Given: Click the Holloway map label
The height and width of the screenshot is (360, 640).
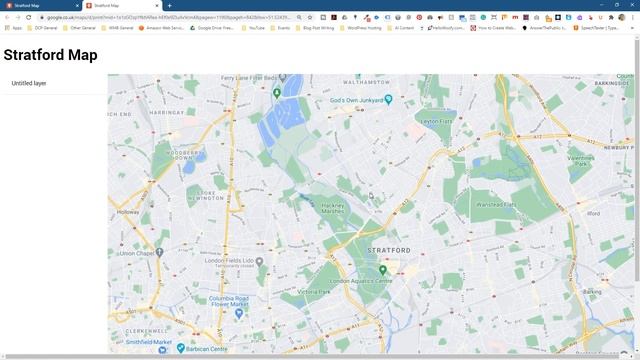Looking at the screenshot, I should 128,212.
